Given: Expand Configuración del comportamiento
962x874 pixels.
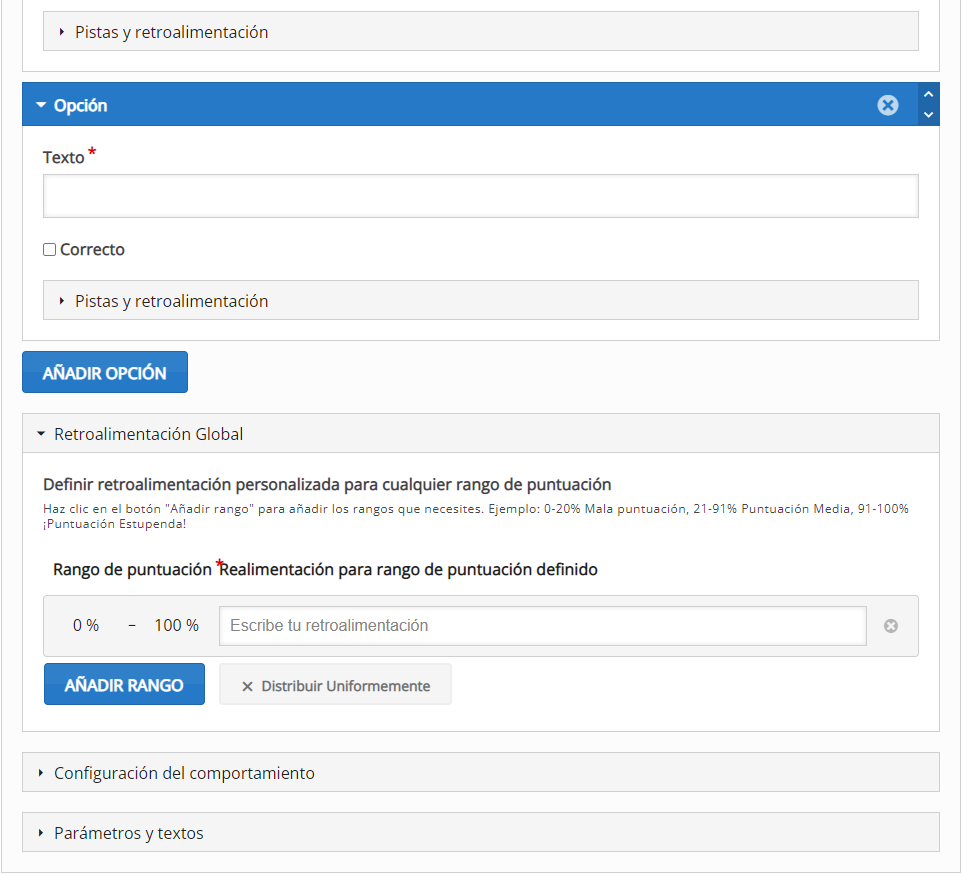Looking at the screenshot, I should 480,772.
